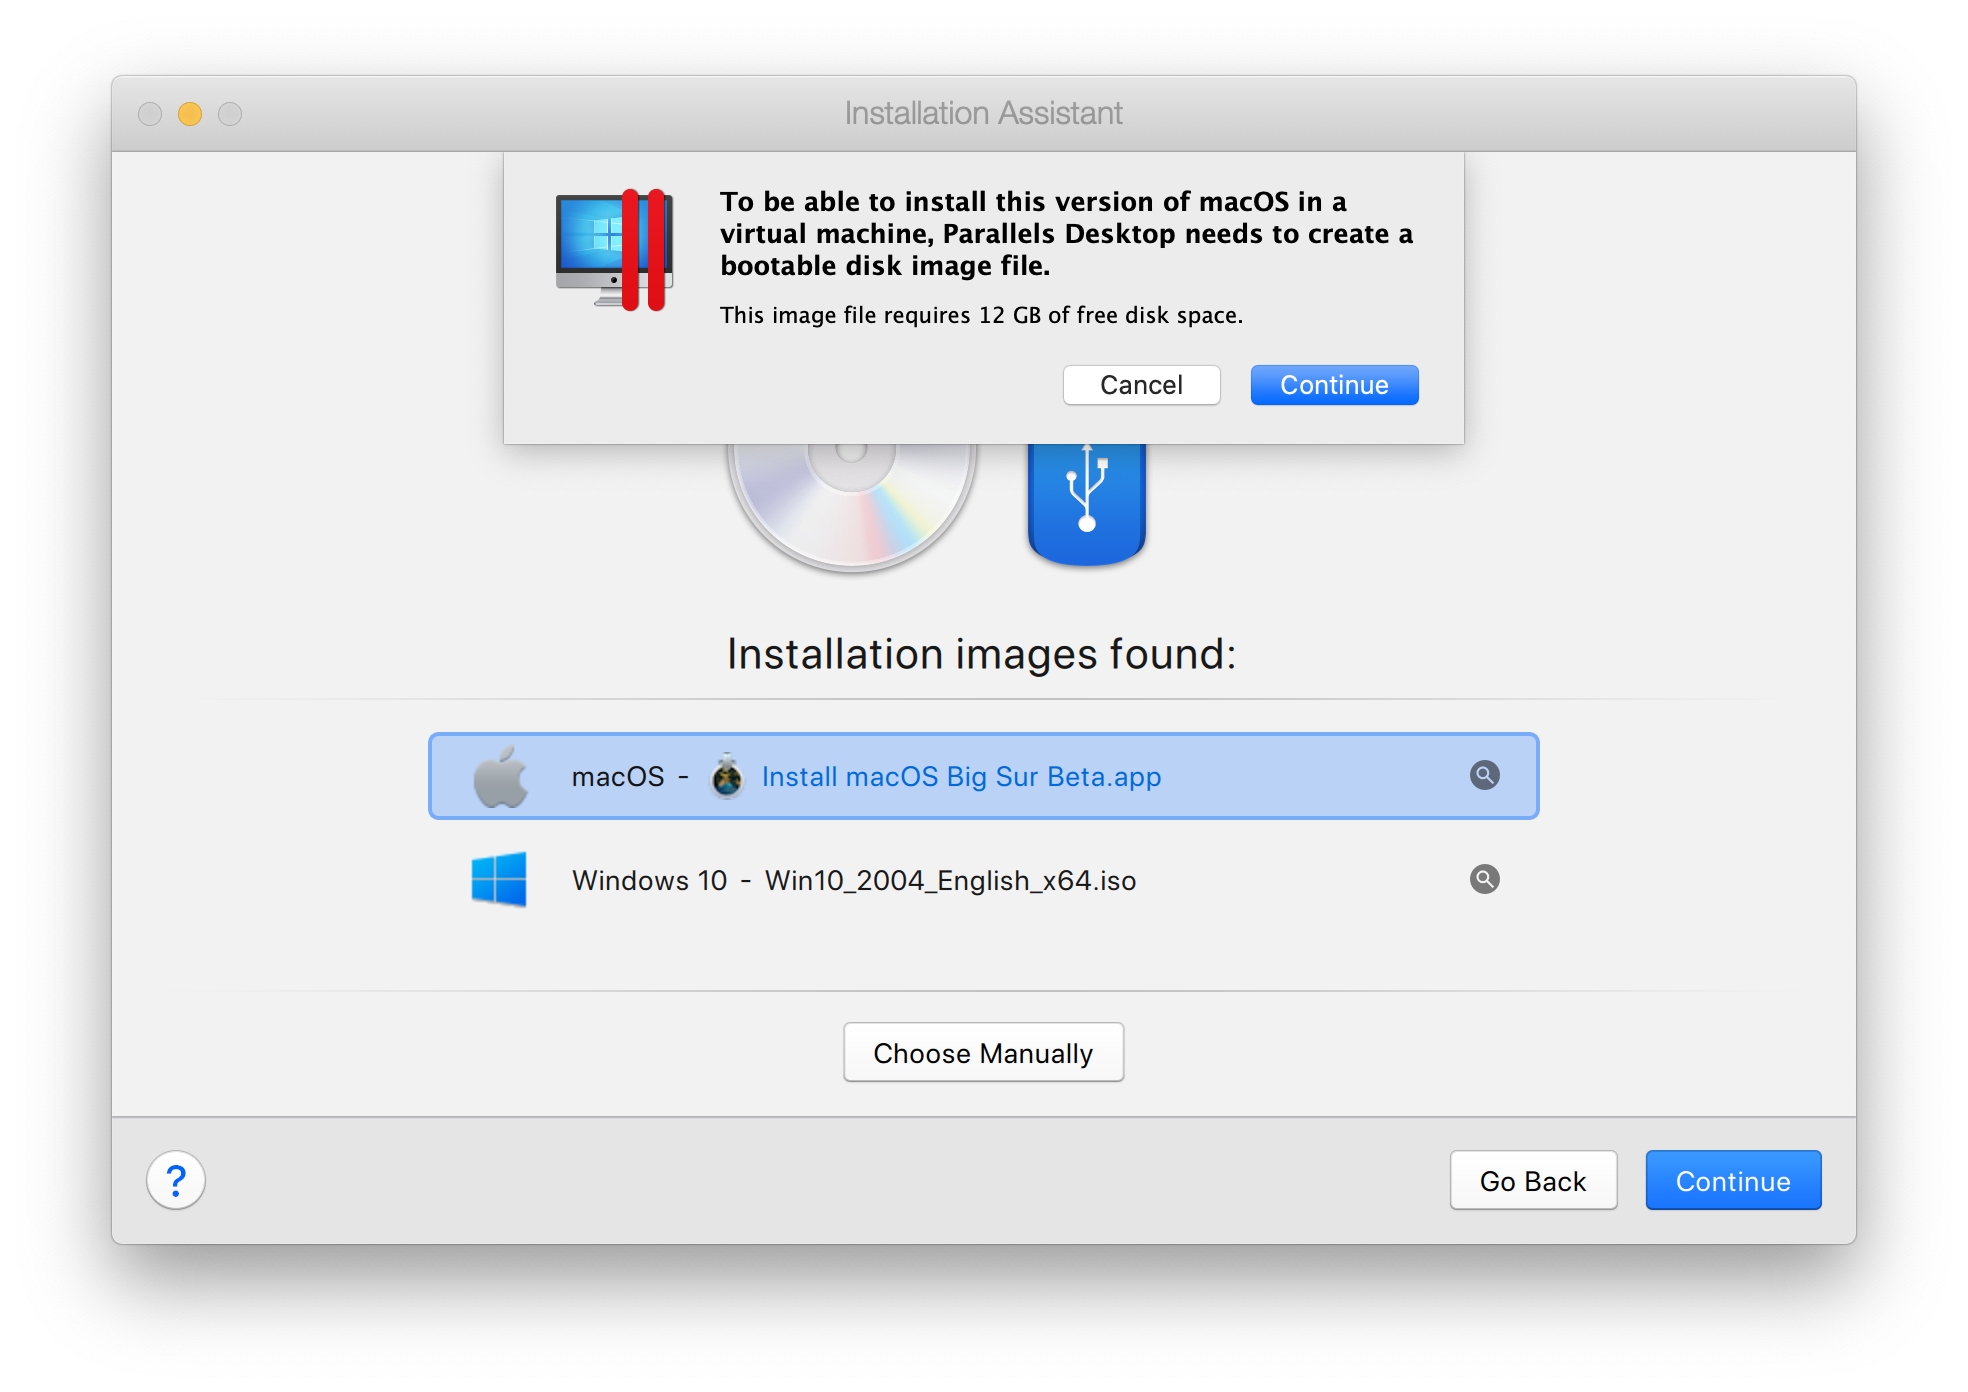Image resolution: width=1968 pixels, height=1392 pixels.
Task: Select the Install macOS Big Sur Beta.app entry
Action: point(982,777)
